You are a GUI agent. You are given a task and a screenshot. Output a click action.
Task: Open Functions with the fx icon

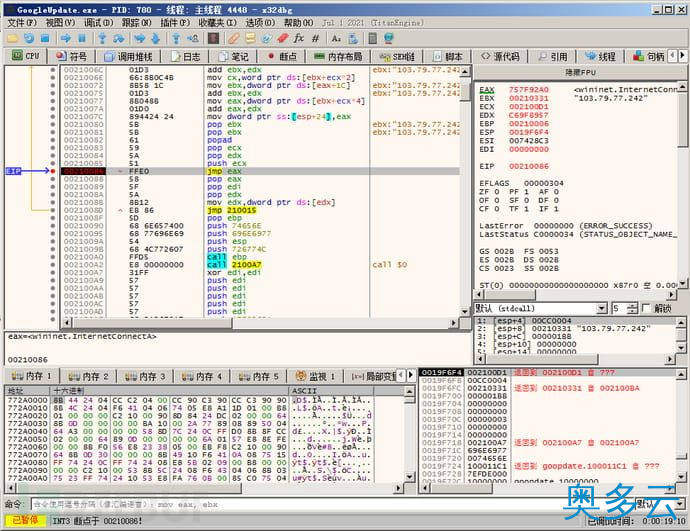click(x=299, y=38)
